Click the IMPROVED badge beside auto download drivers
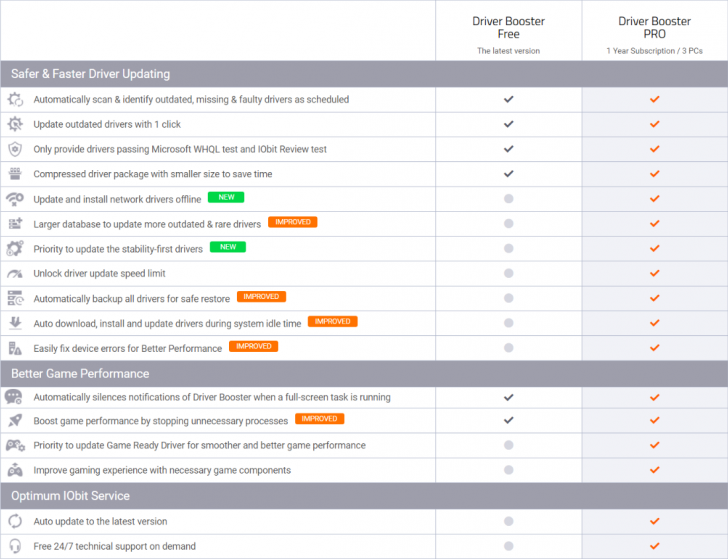The width and height of the screenshot is (728, 559). [x=332, y=321]
